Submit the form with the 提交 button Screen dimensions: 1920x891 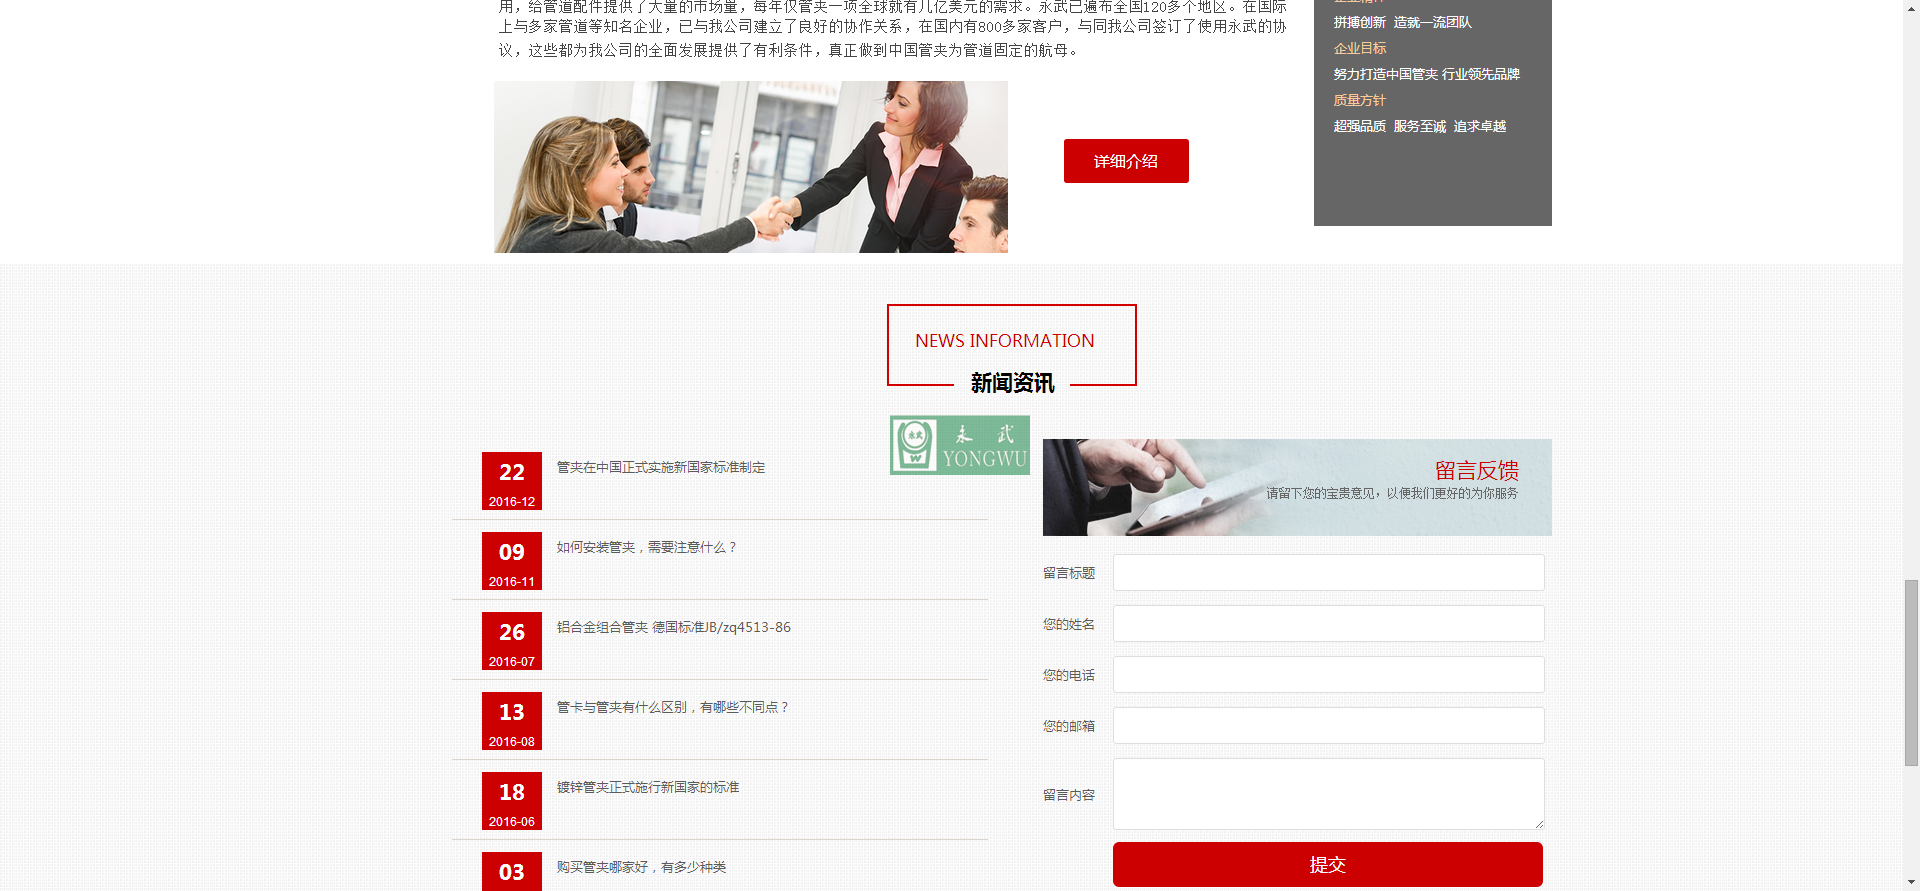[x=1328, y=864]
